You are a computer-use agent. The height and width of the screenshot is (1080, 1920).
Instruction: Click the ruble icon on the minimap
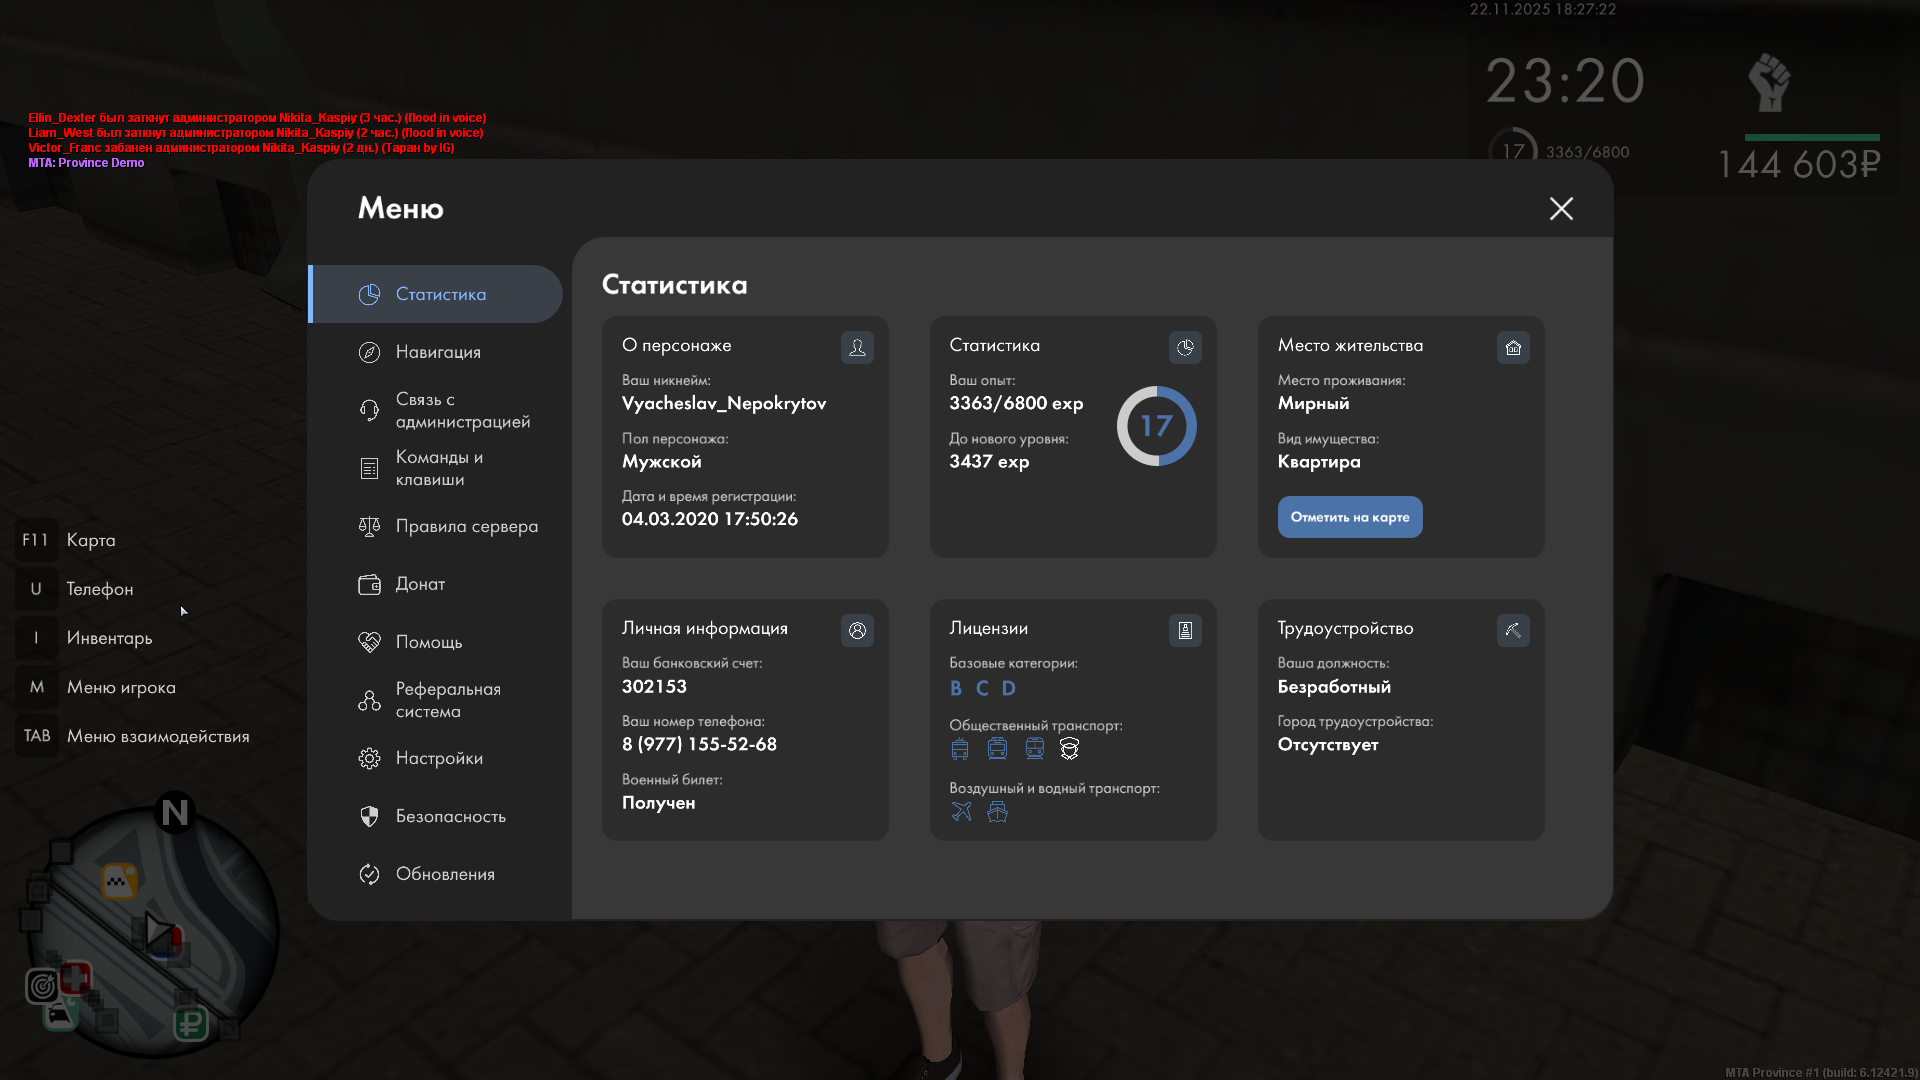coord(190,1023)
